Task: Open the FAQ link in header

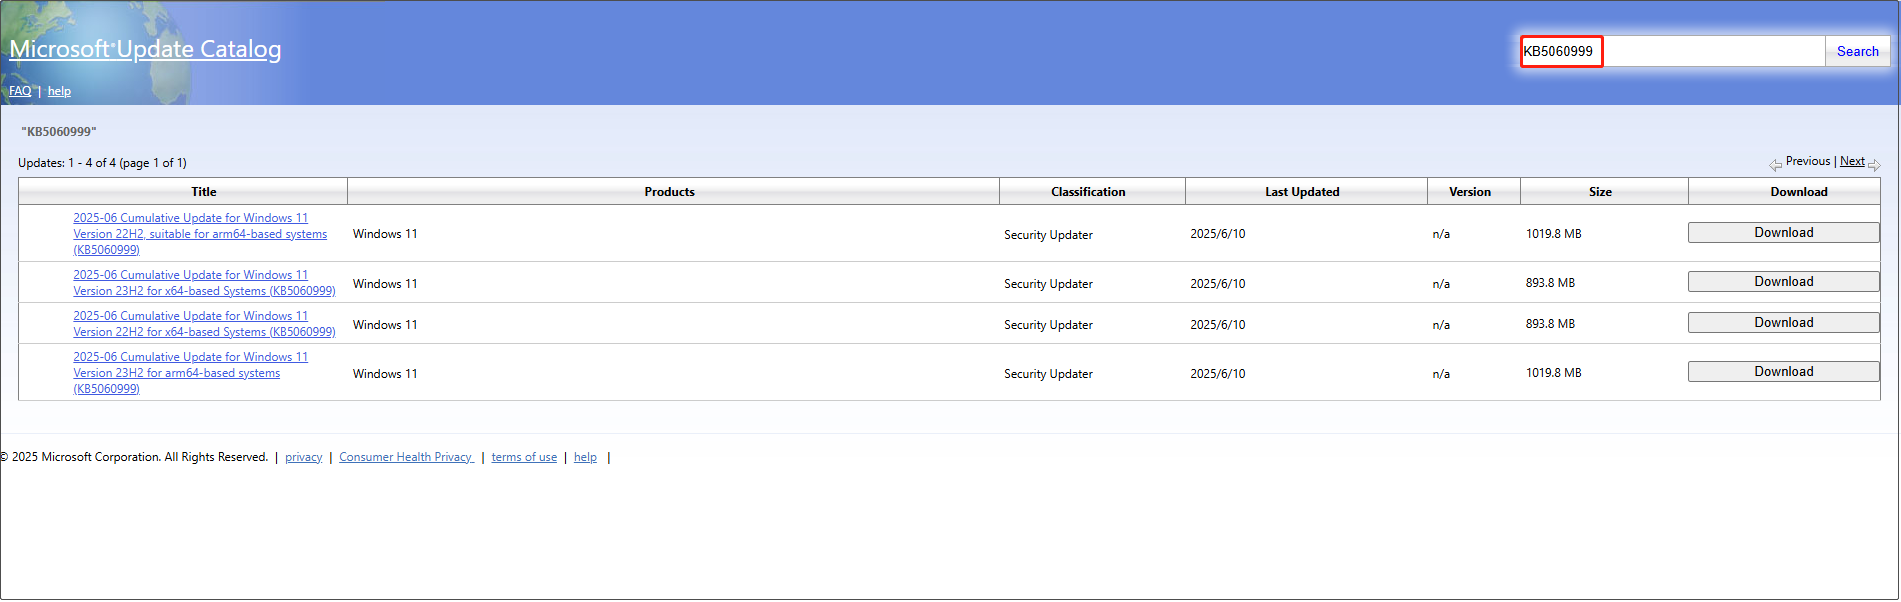Action: (x=20, y=91)
